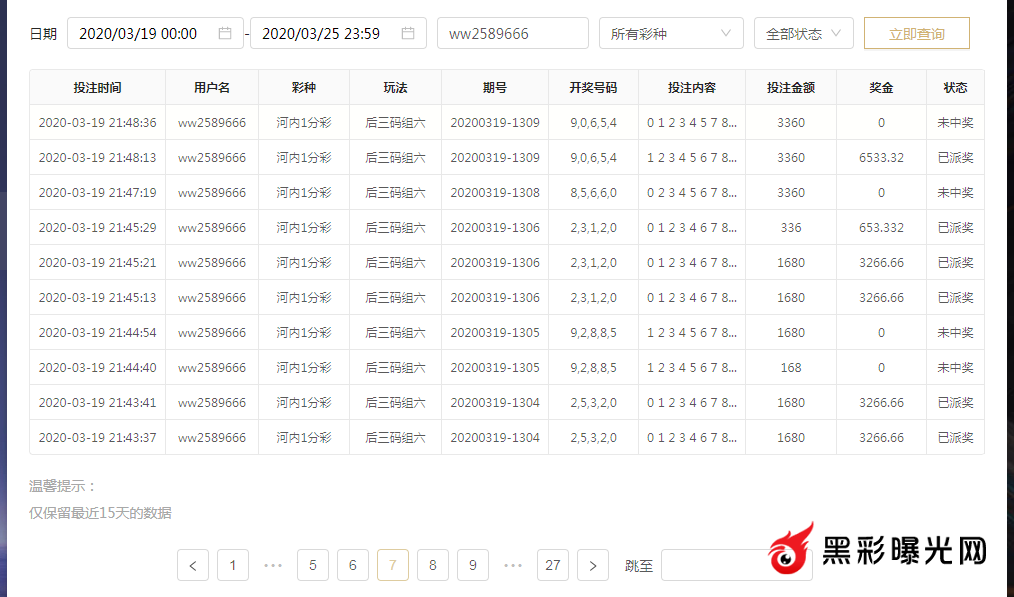Click calendar icon in end date field
Viewport: 1014px width, 597px height.
point(408,33)
